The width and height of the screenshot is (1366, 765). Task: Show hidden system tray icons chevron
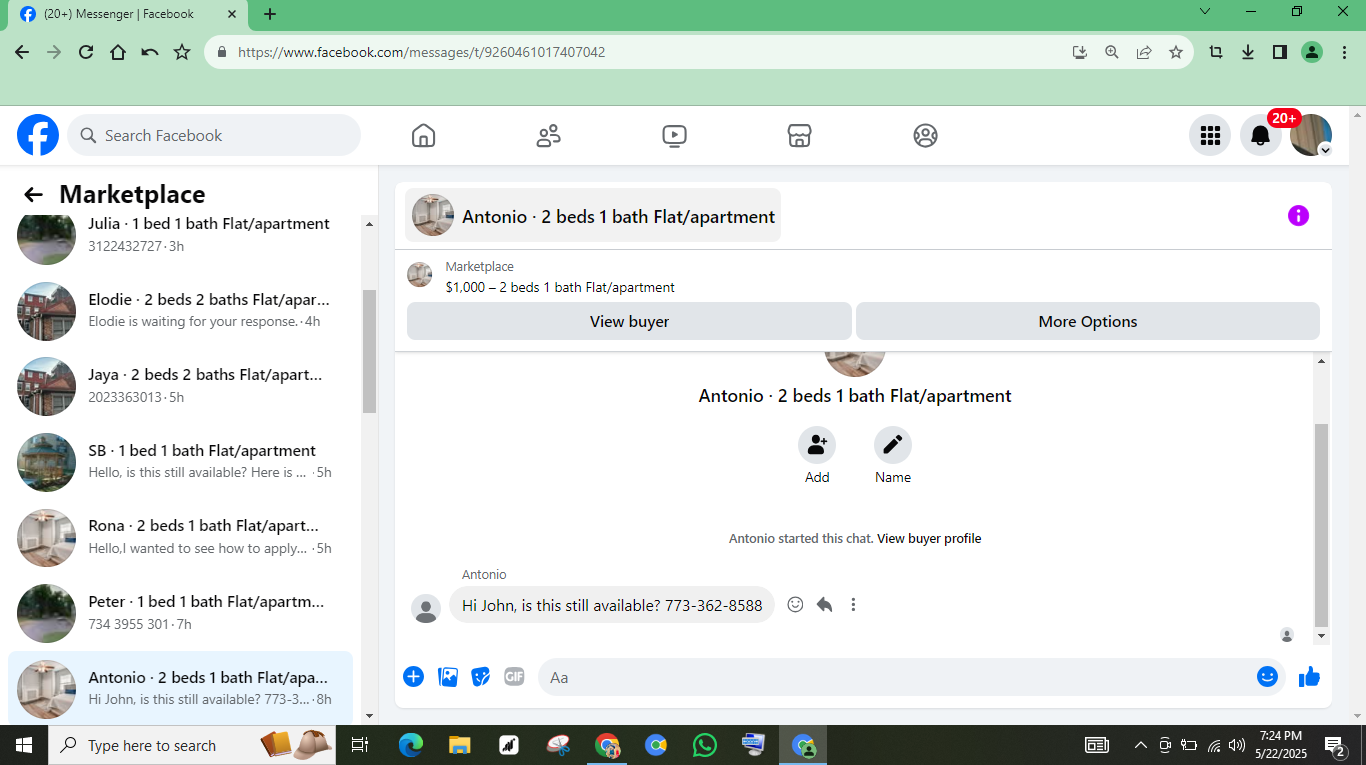coord(1140,745)
